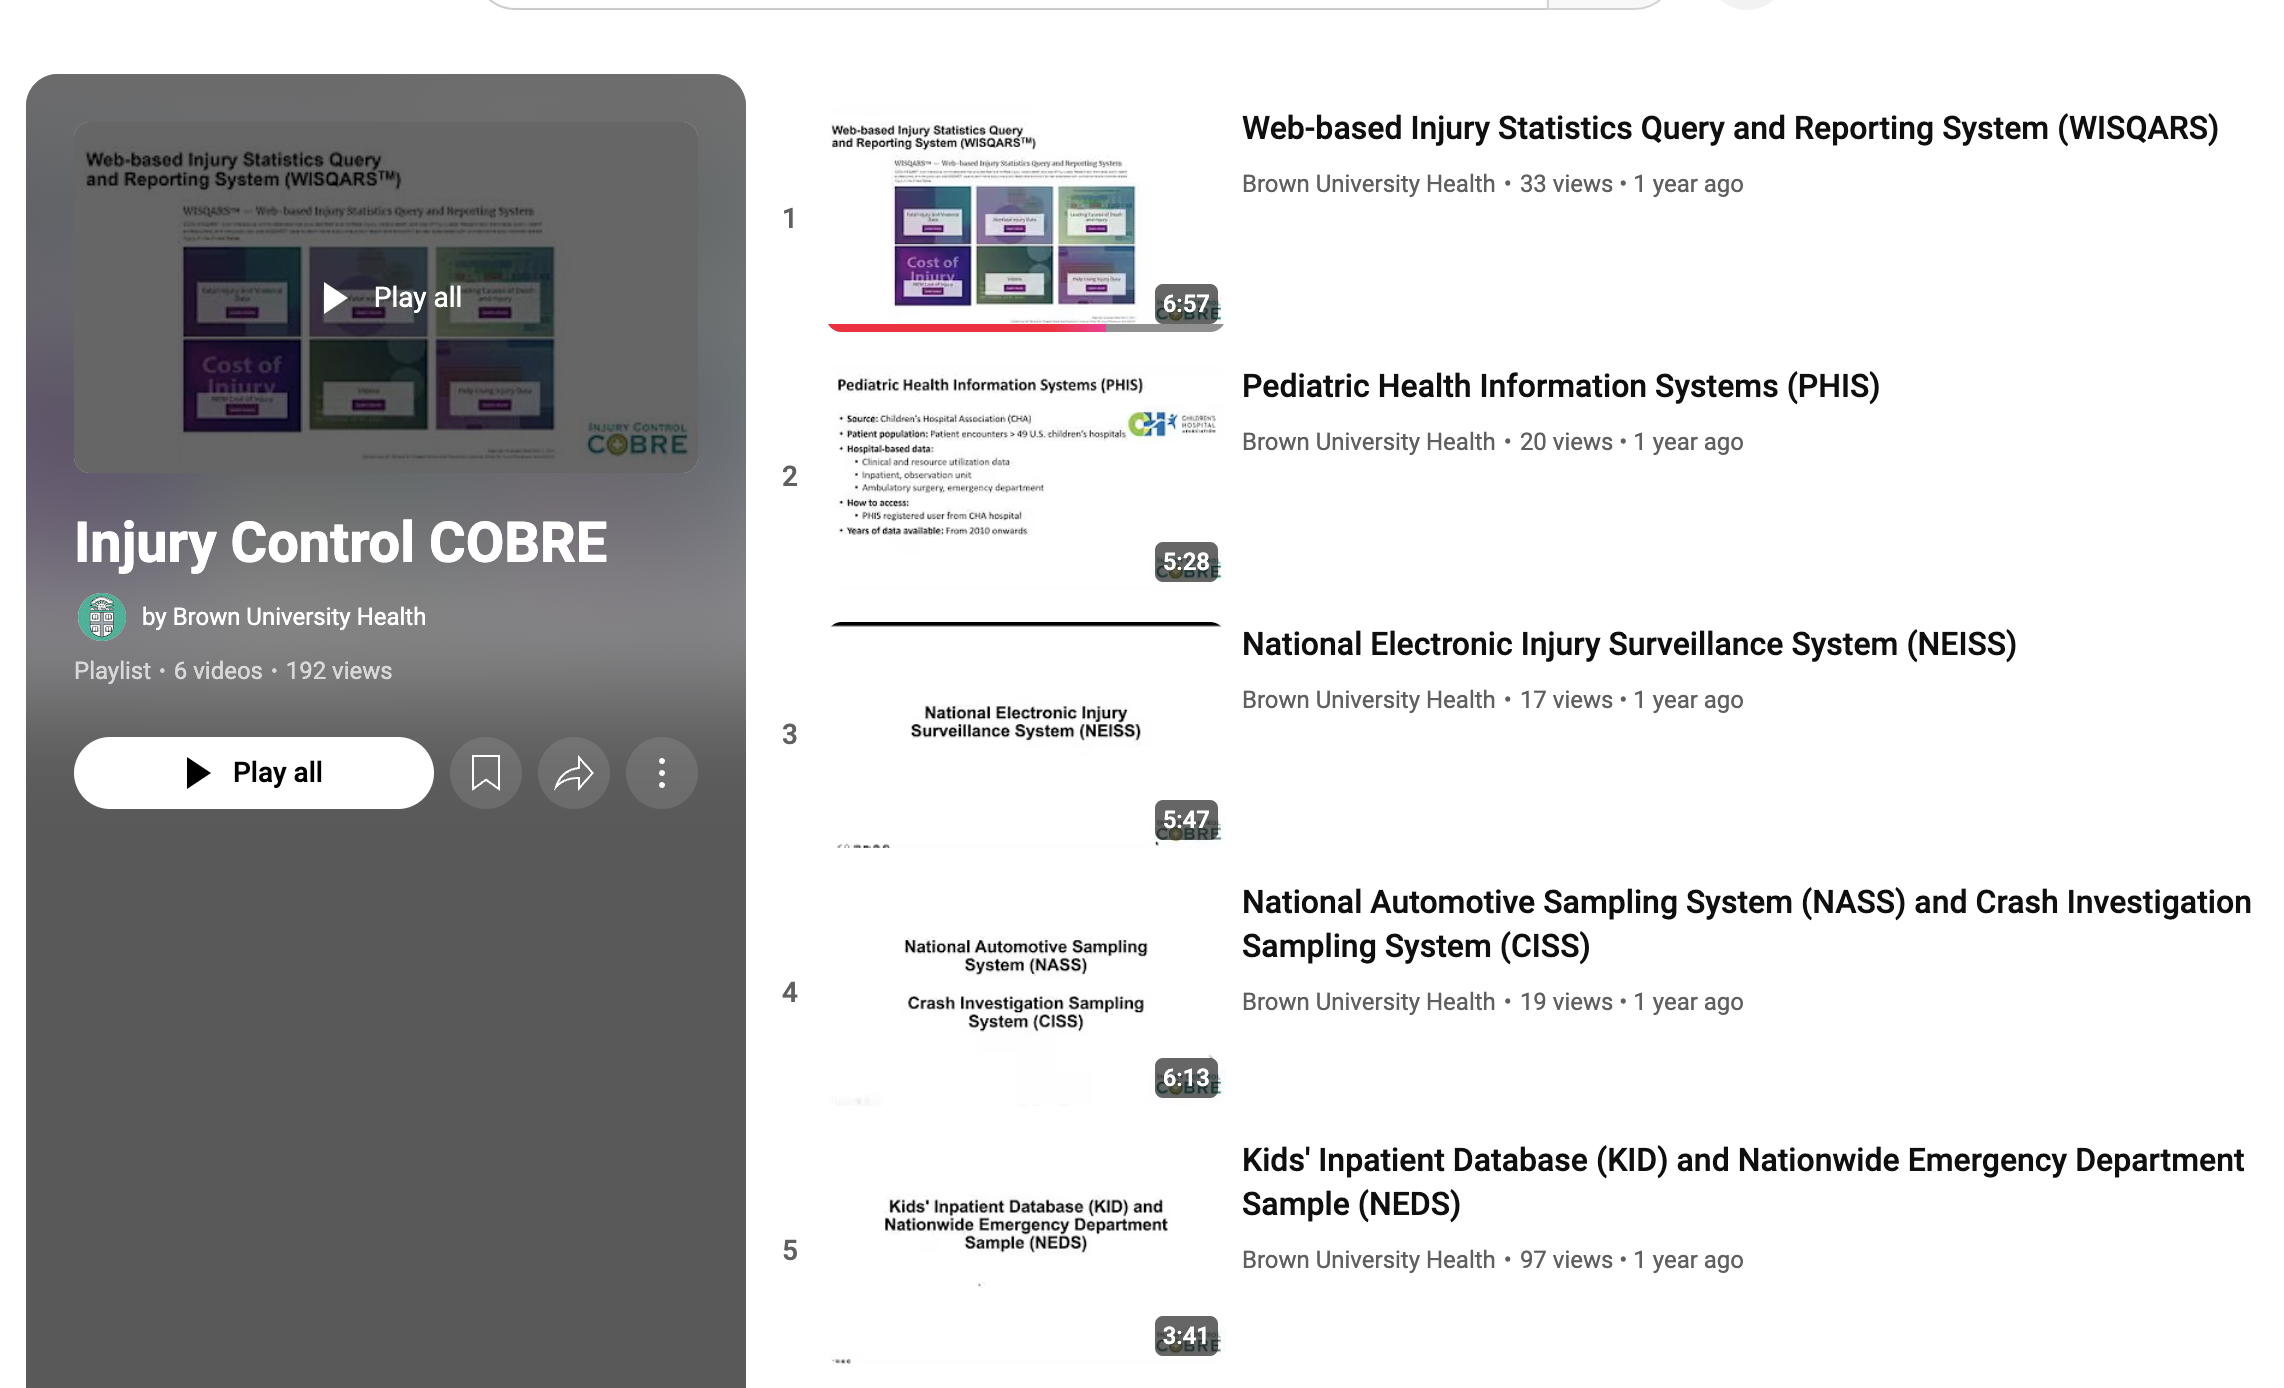
Task: Open Kids' Inpatient Database video title
Action: (1743, 1182)
